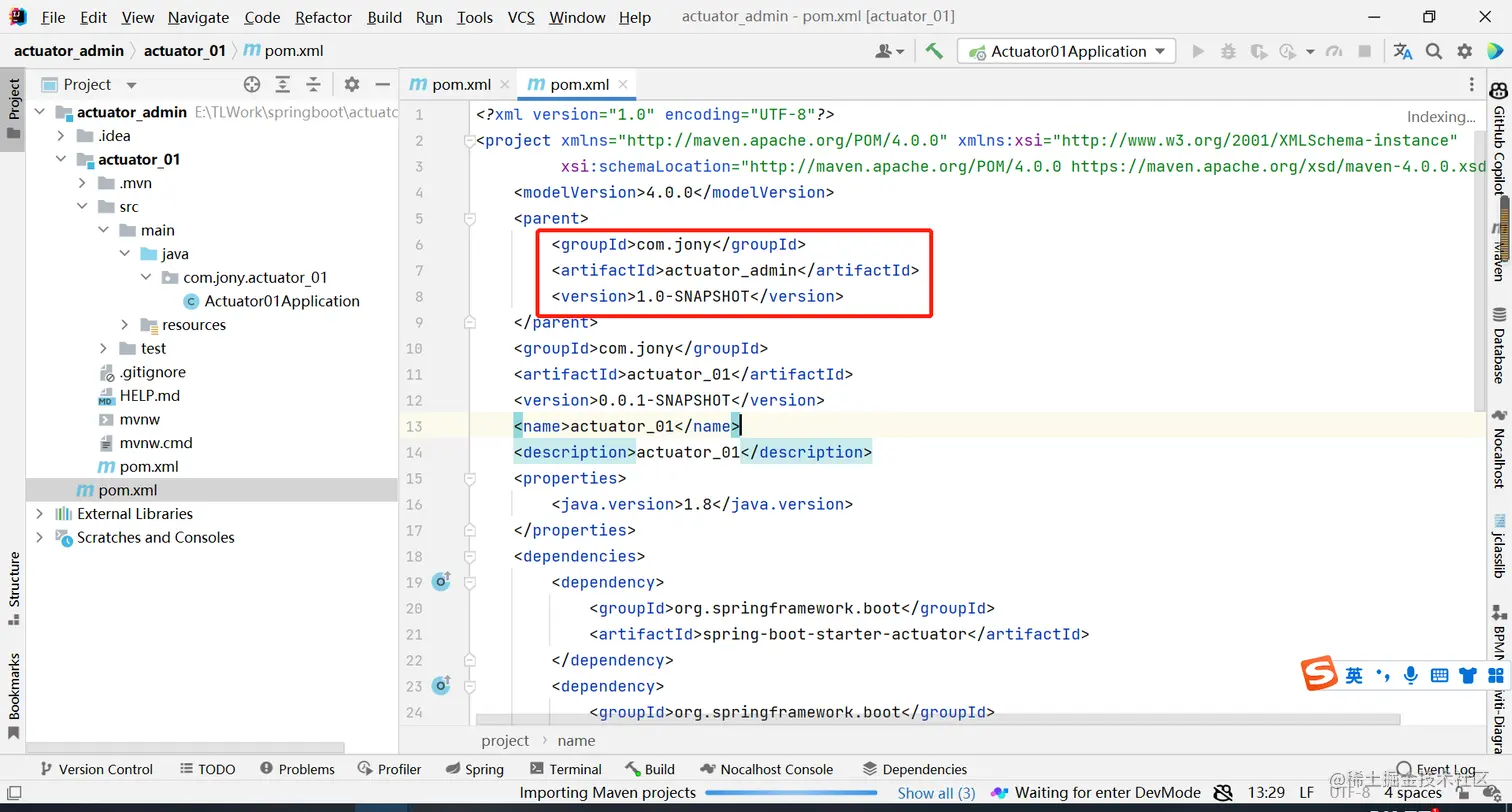
Task: Click Collapse All in Project panel
Action: click(313, 85)
